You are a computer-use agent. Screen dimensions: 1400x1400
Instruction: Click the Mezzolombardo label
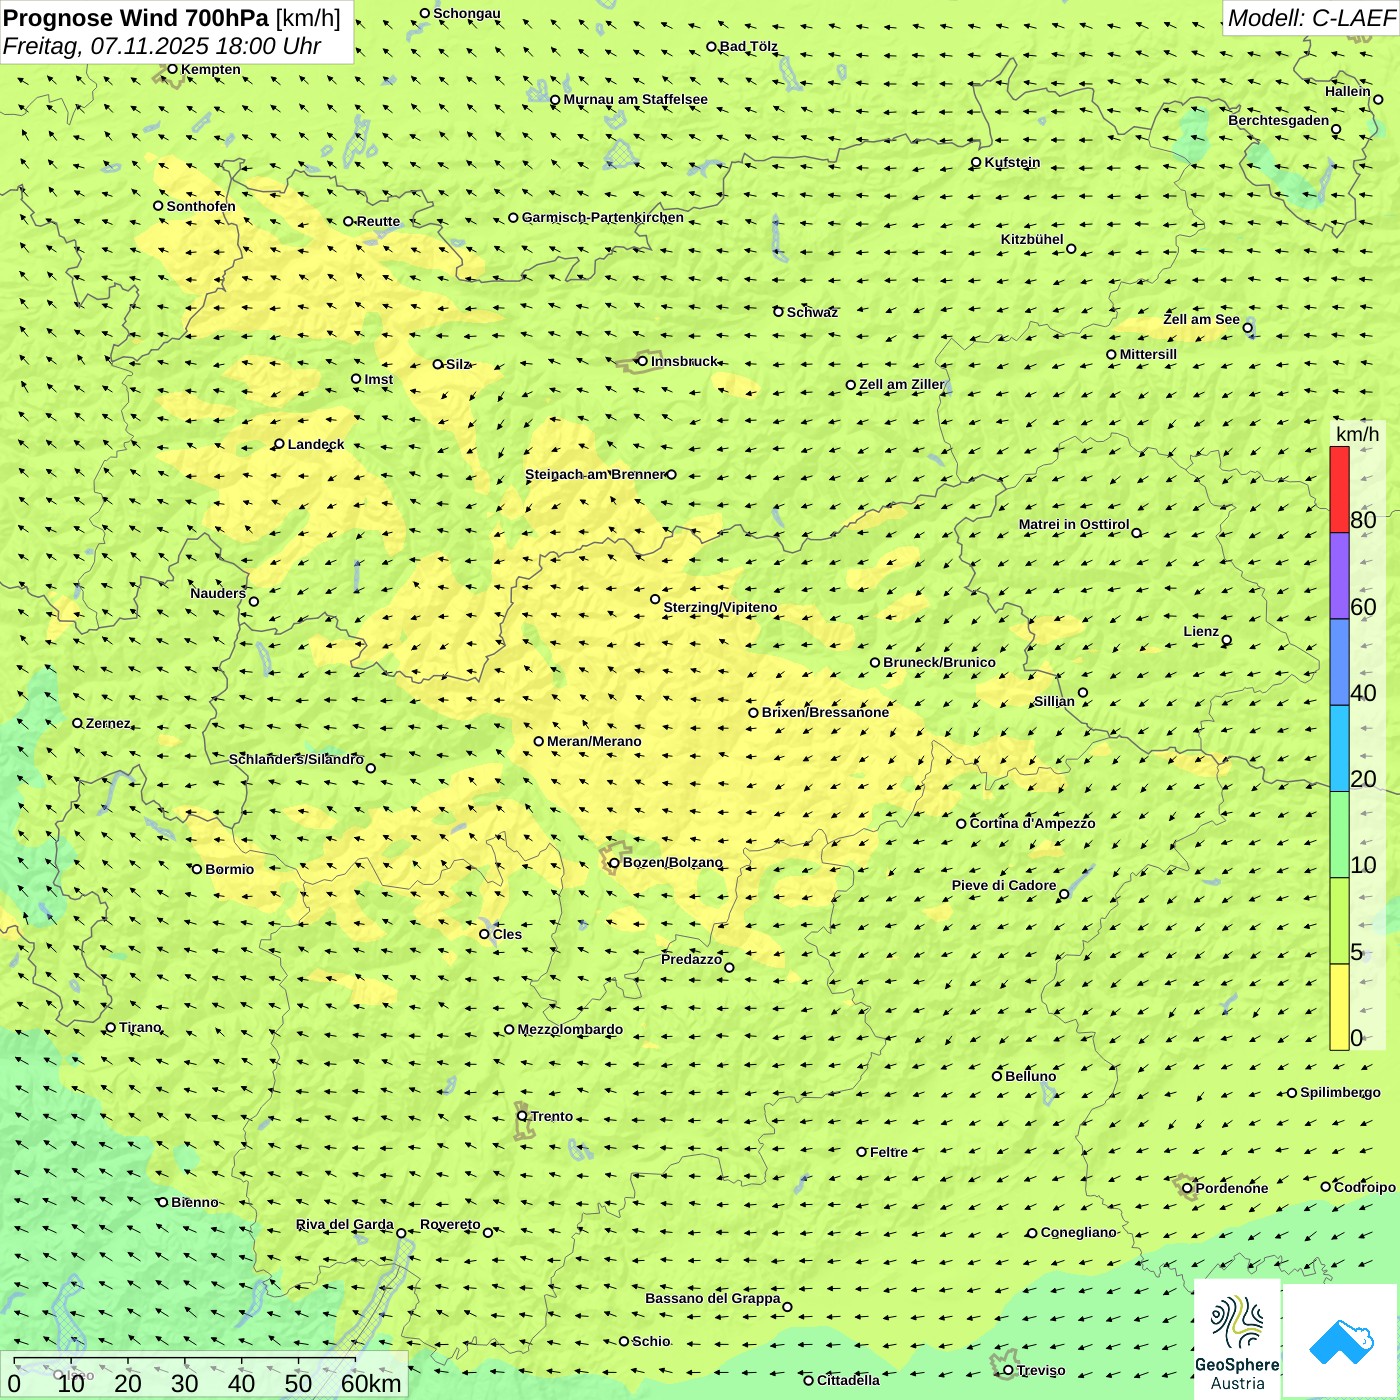coord(570,1029)
